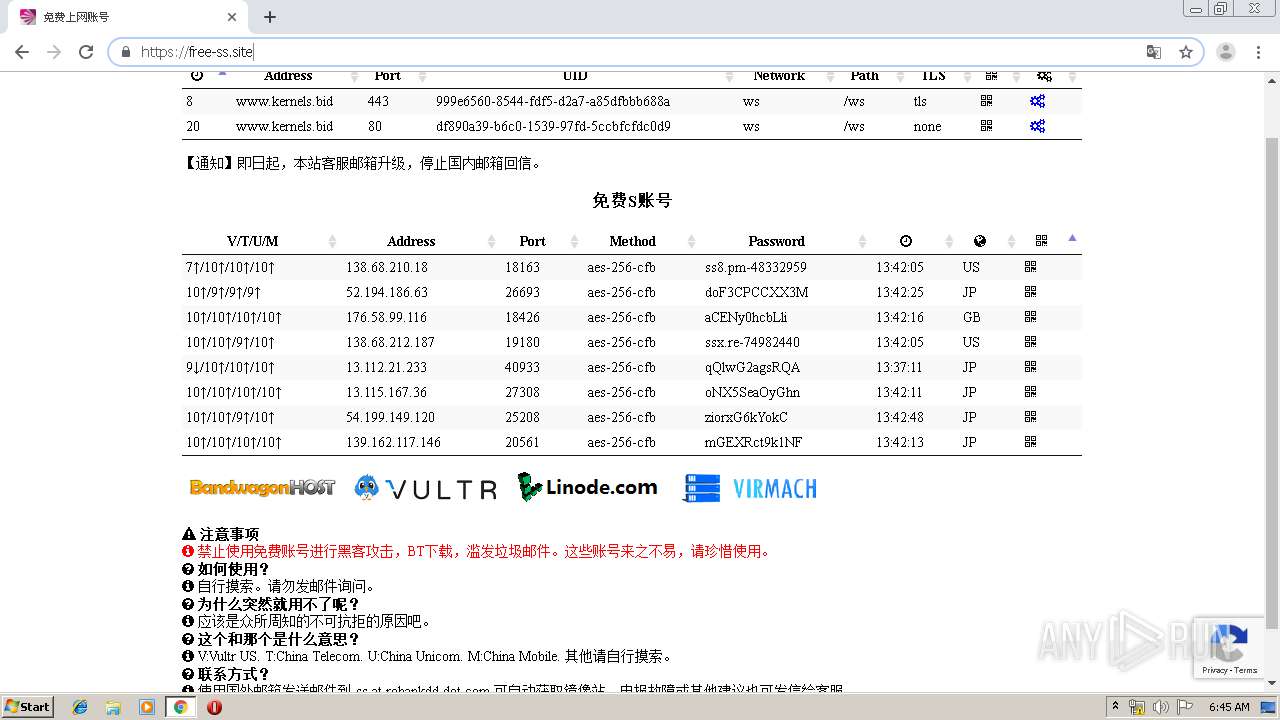The image size is (1280, 720).
Task: Sort S accounts by Address column
Action: tap(421, 241)
